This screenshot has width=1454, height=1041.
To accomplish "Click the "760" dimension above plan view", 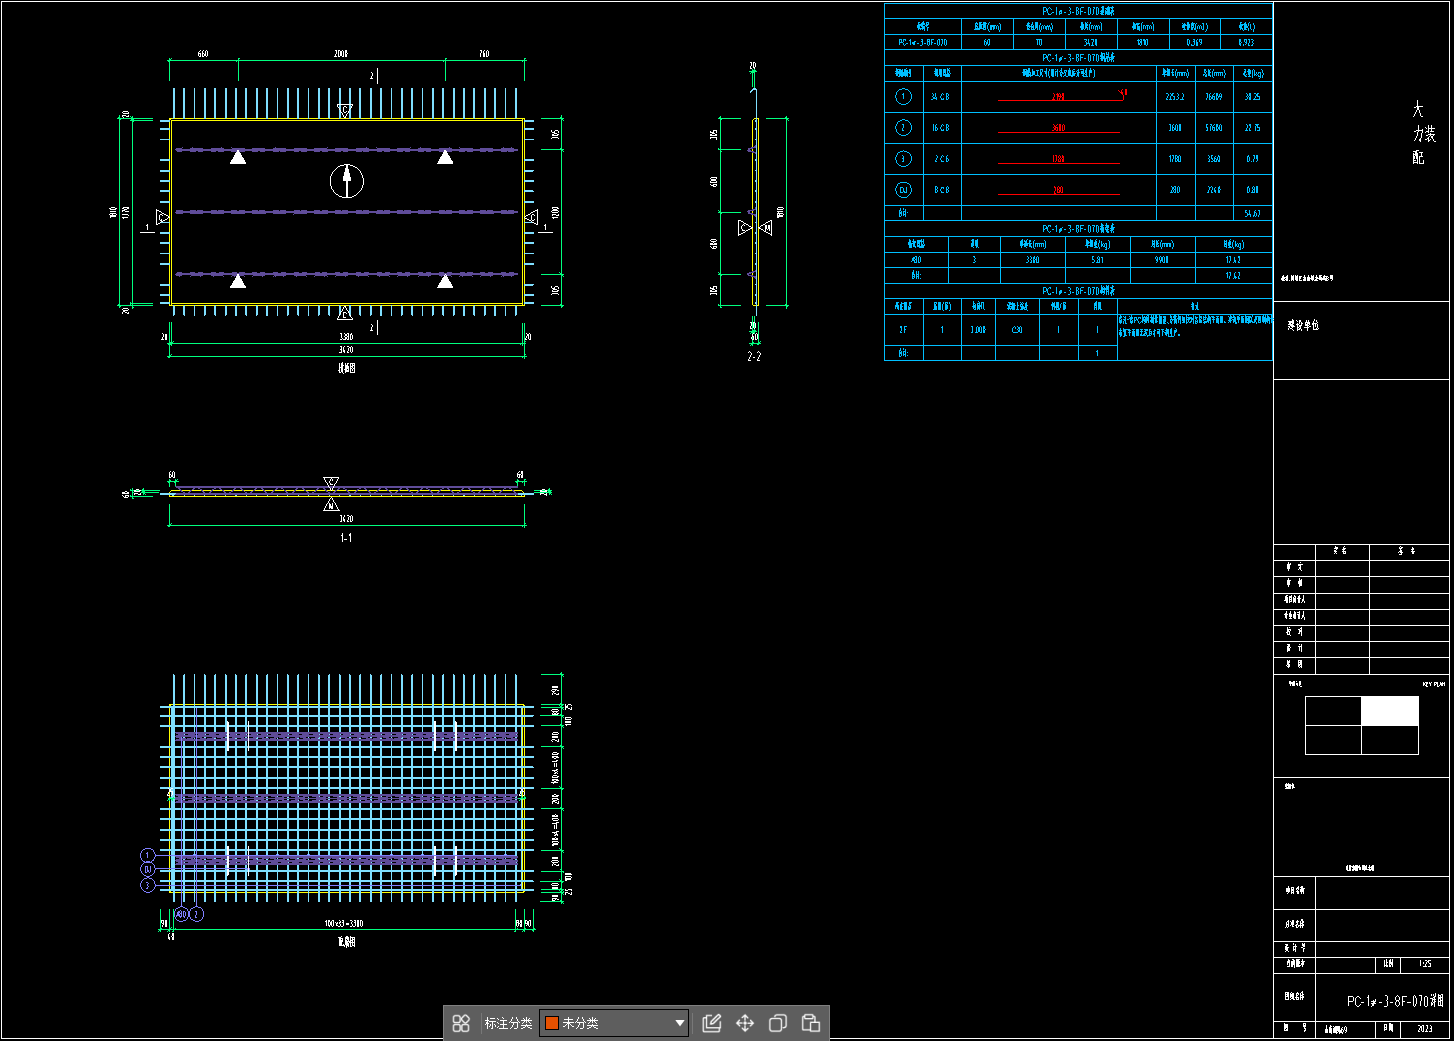I will [x=484, y=54].
